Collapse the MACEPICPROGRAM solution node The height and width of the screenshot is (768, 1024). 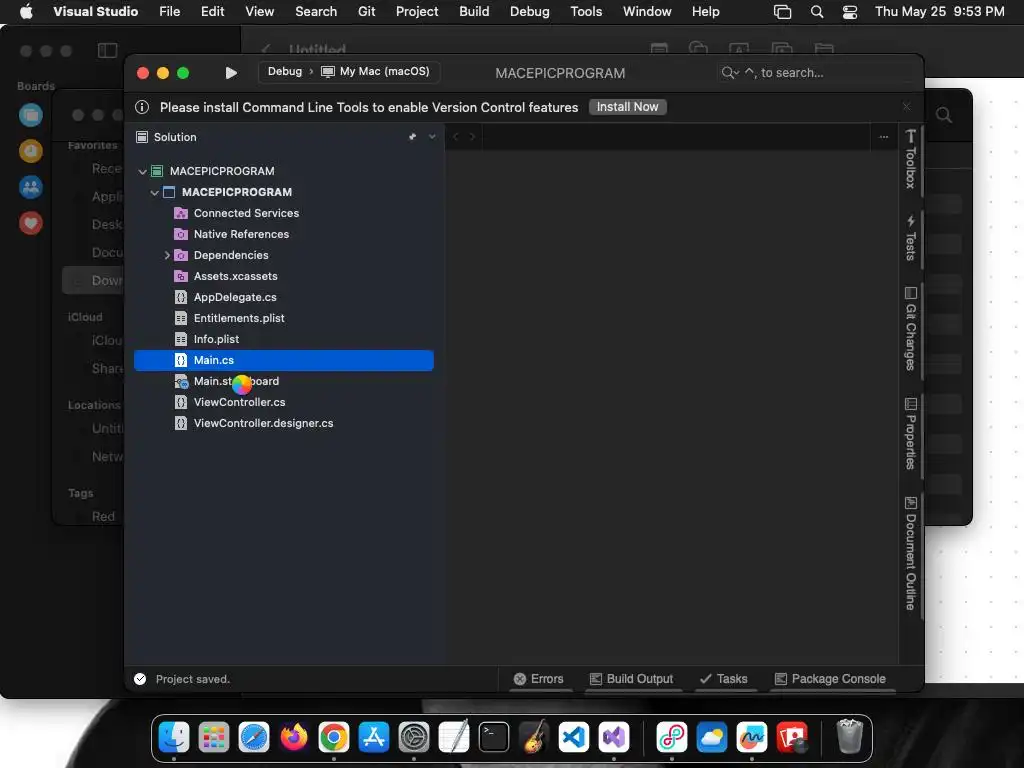(x=142, y=171)
